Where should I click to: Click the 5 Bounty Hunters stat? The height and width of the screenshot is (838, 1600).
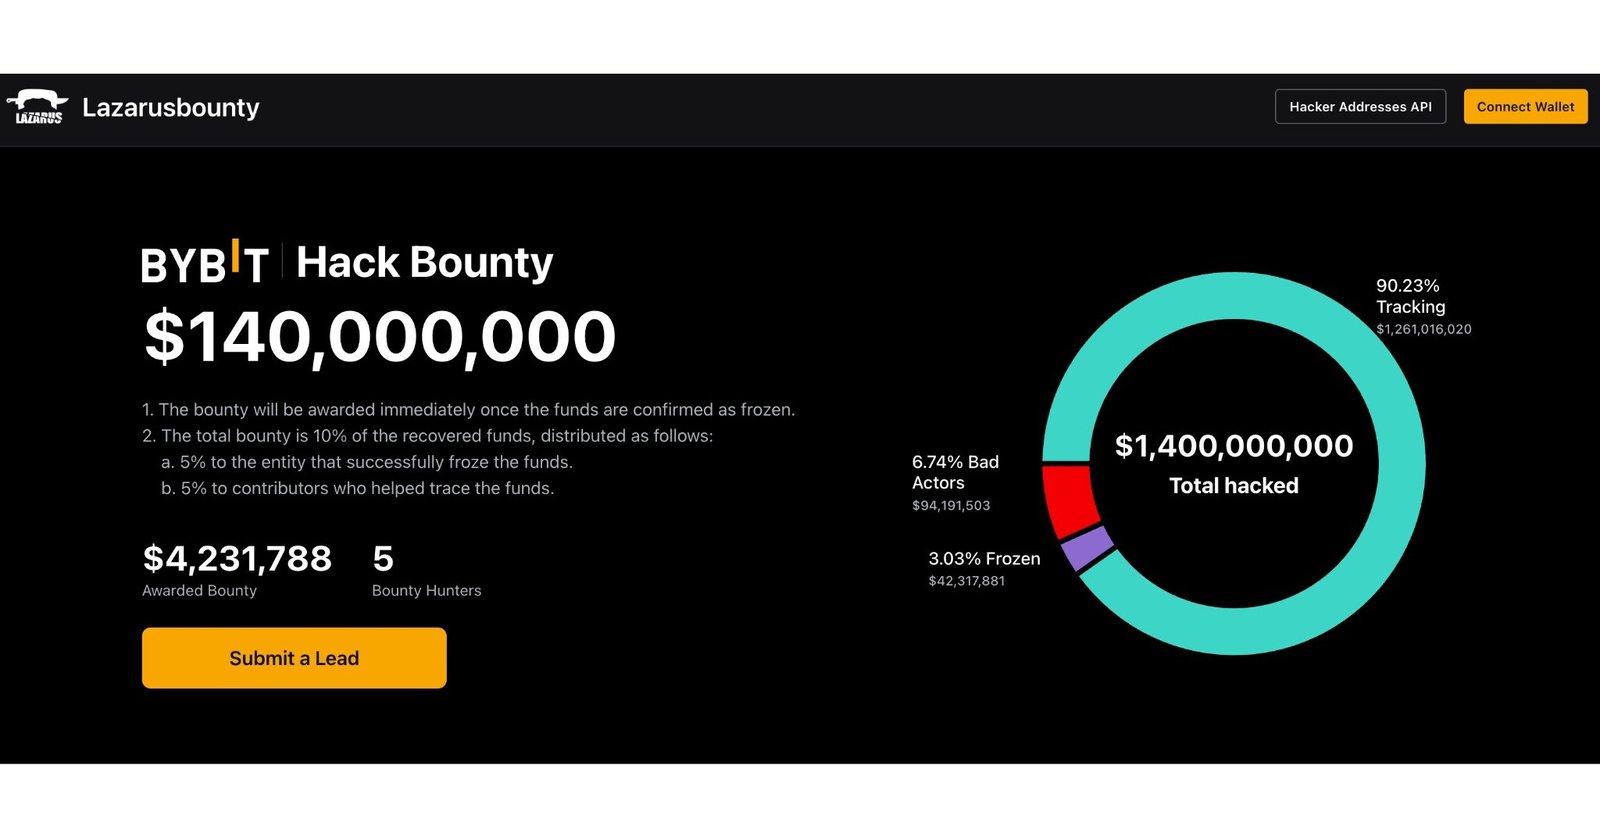coord(383,559)
